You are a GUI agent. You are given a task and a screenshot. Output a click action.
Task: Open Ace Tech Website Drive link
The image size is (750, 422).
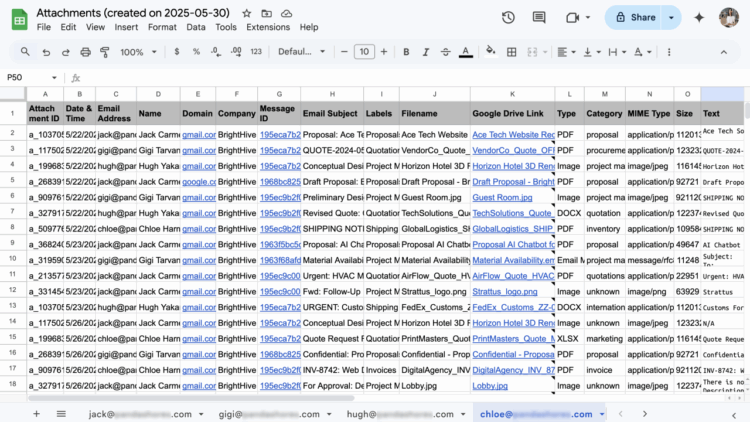[x=513, y=134]
